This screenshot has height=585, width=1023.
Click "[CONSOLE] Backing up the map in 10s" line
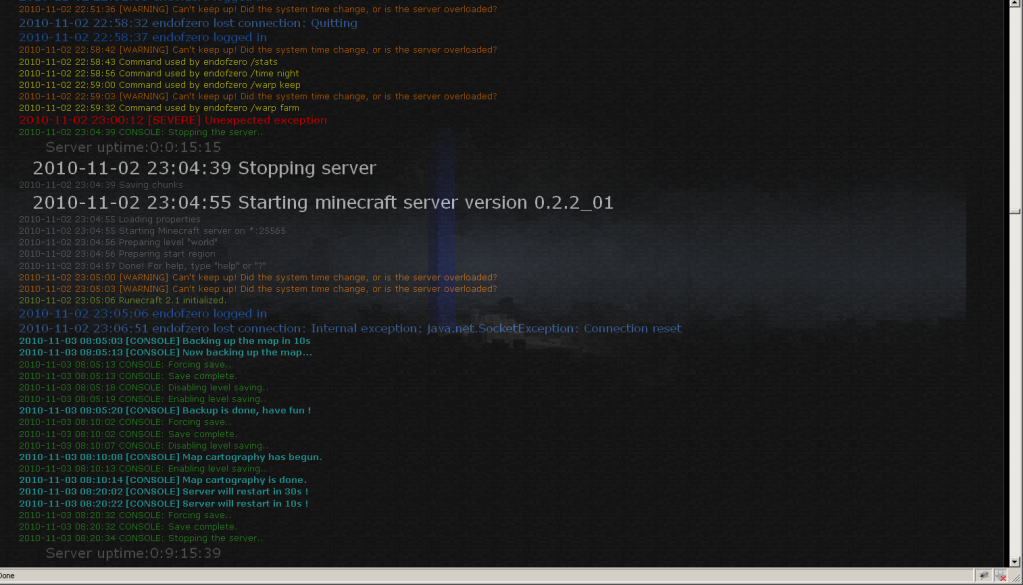coord(164,341)
